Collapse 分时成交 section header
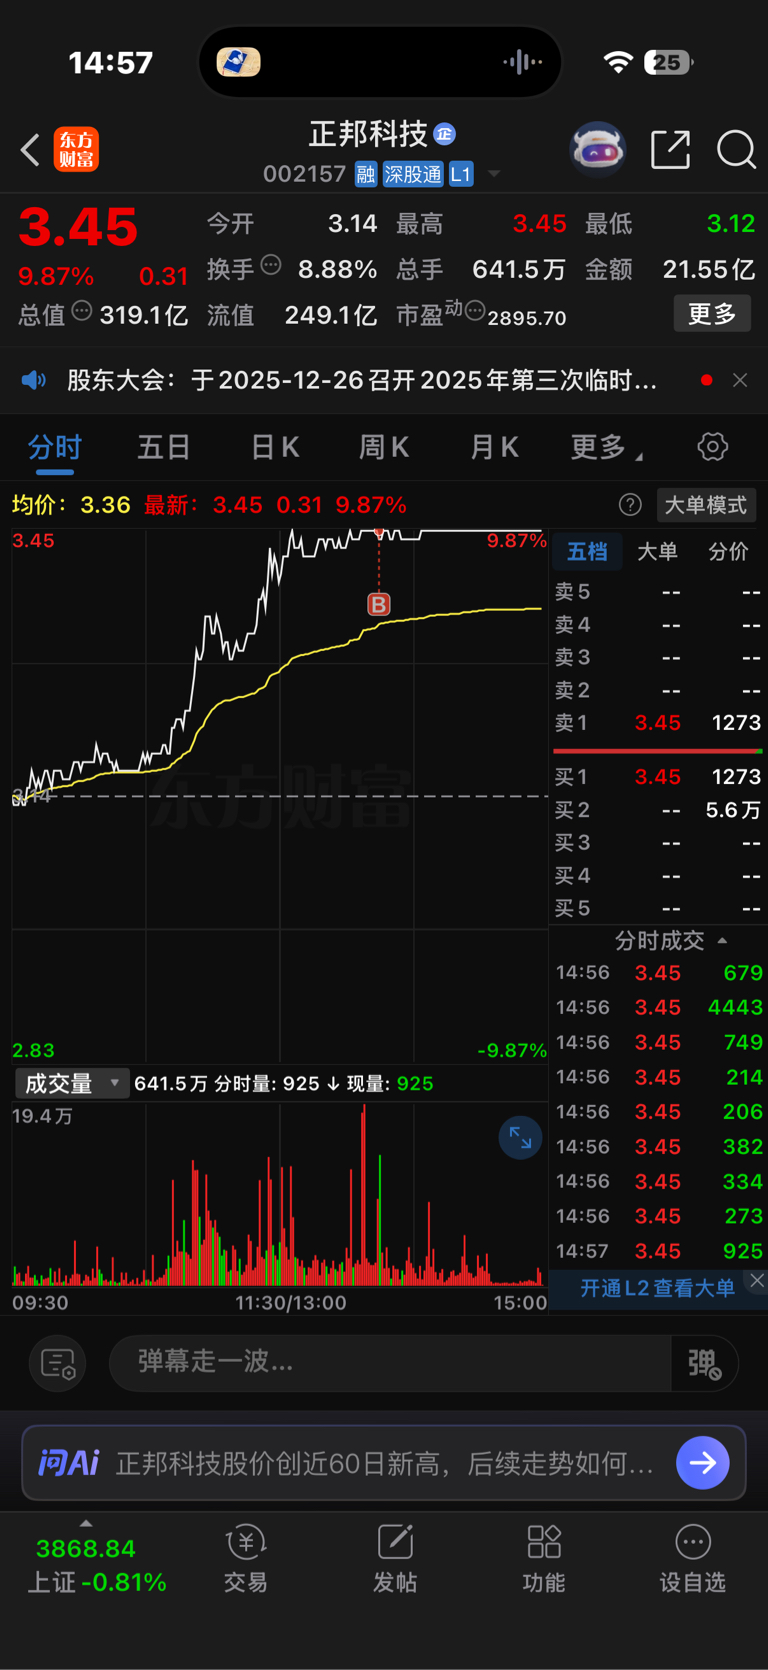The height and width of the screenshot is (1670, 768). [670, 941]
